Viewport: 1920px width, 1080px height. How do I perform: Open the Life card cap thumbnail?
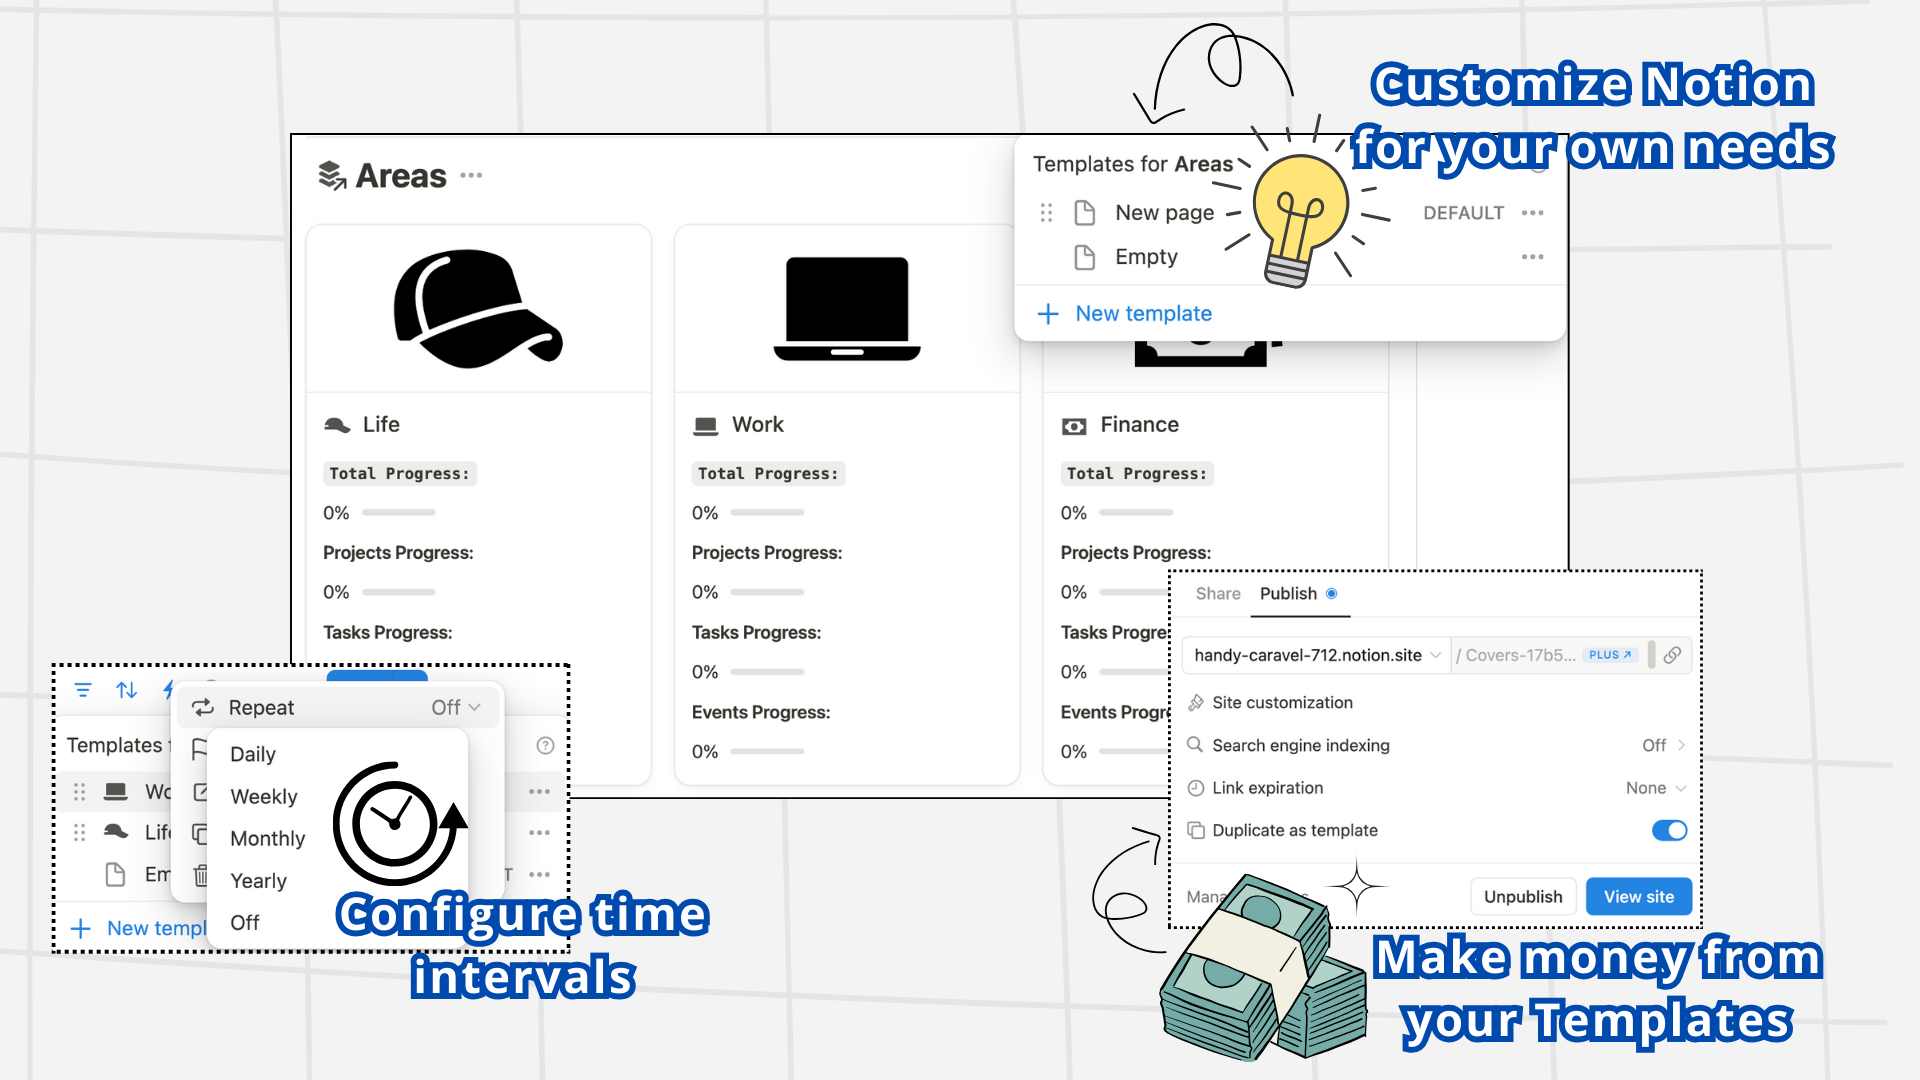point(478,308)
